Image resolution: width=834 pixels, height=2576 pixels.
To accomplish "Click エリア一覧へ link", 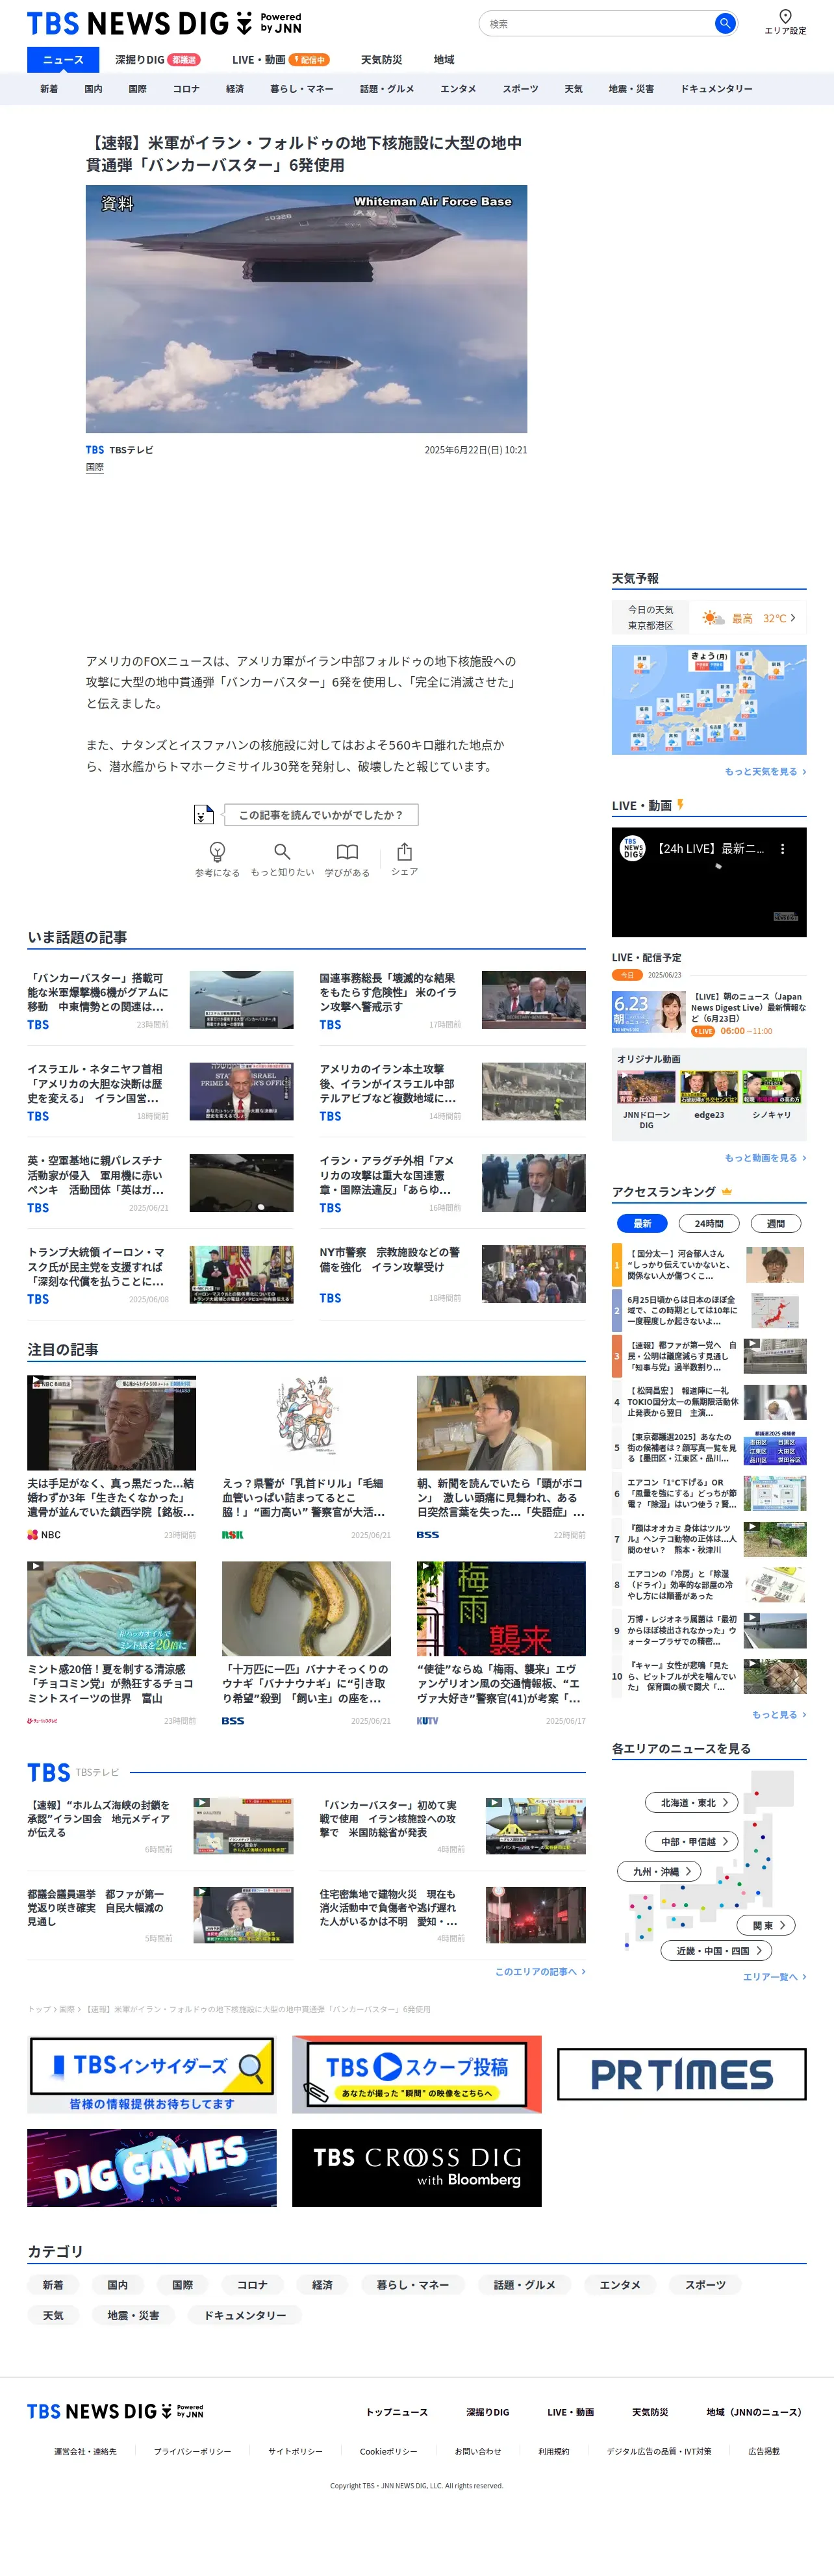I will click(774, 1976).
